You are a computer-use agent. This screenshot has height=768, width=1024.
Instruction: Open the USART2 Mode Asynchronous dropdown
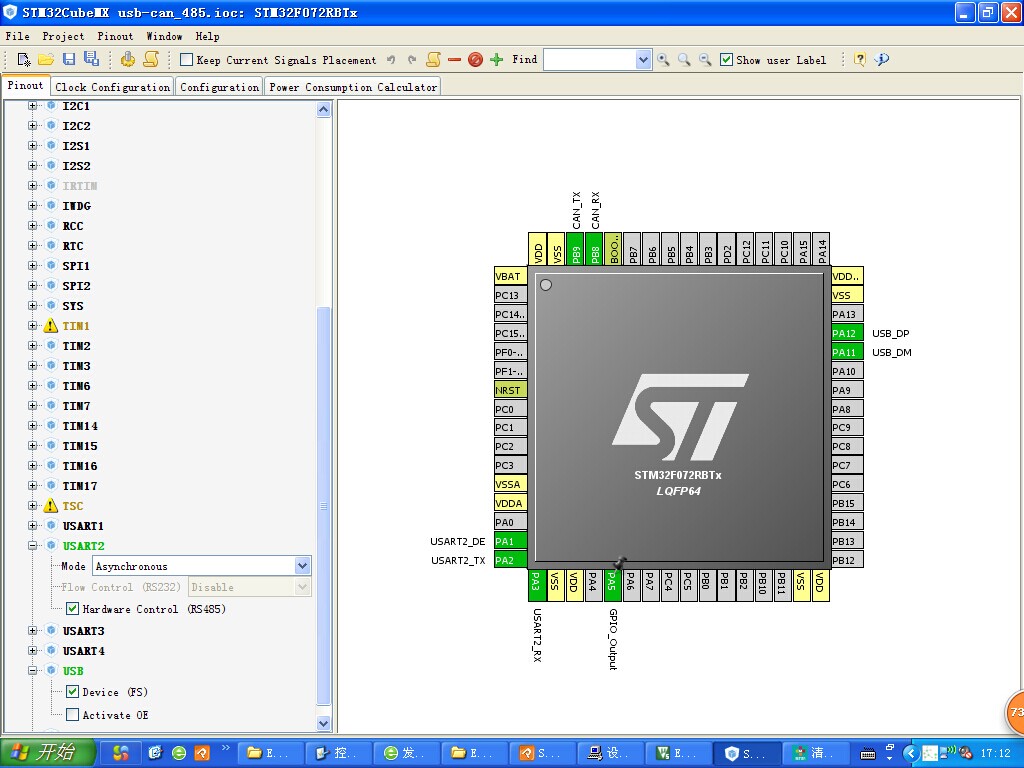pos(302,566)
